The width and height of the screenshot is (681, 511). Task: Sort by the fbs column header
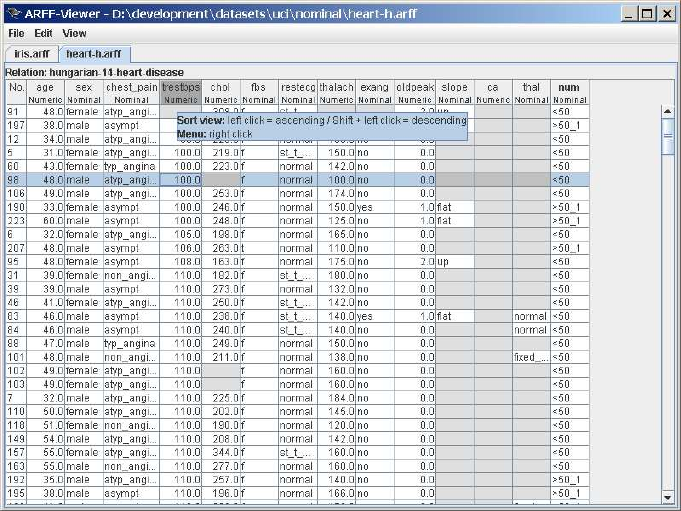click(259, 93)
